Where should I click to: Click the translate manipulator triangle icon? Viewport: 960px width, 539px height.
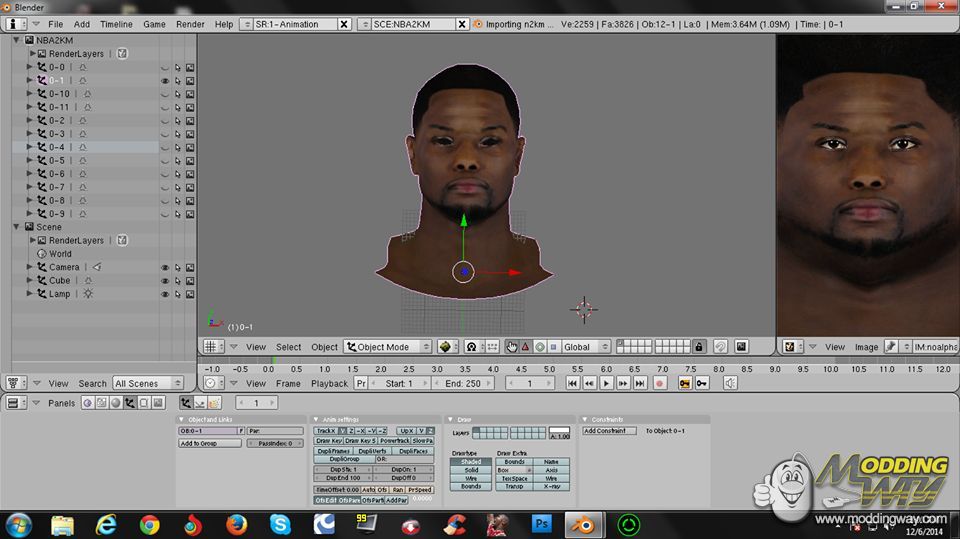pyautogui.click(x=526, y=347)
